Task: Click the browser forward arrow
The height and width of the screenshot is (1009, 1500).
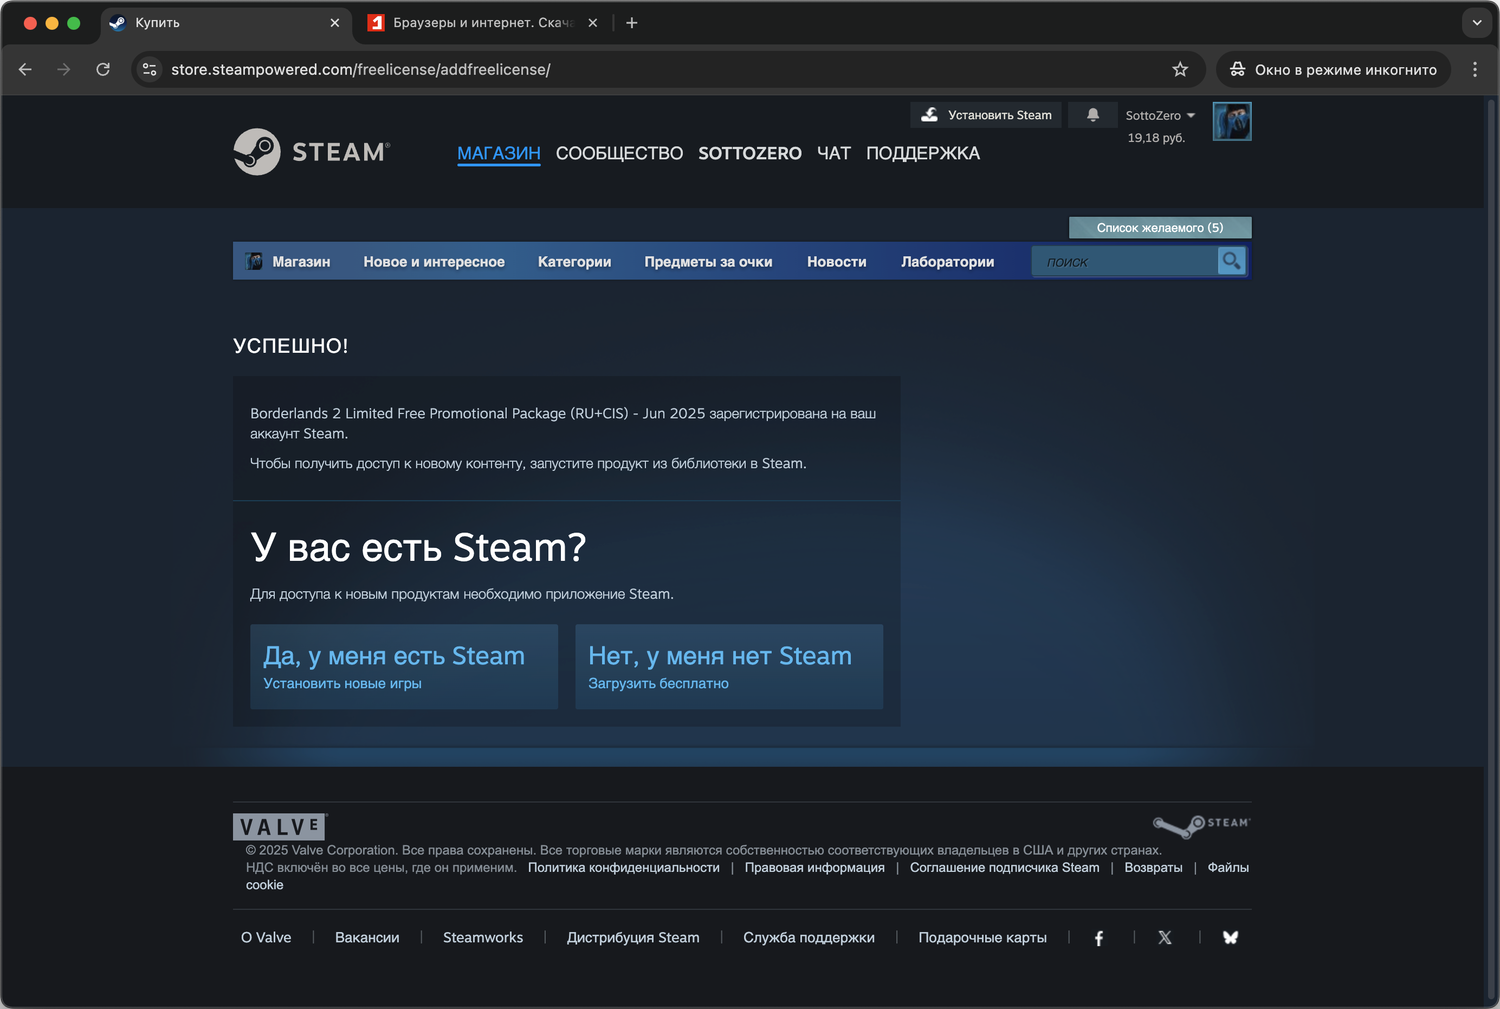Action: point(64,69)
